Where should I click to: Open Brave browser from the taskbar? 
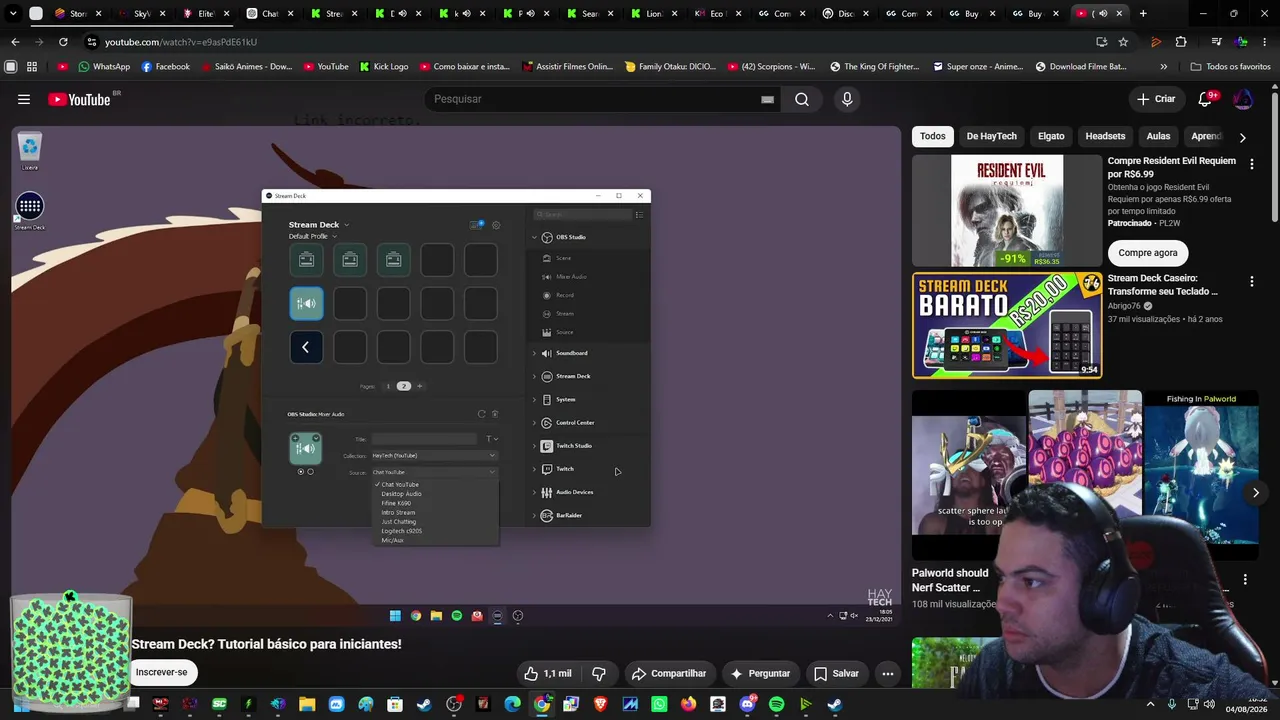coord(601,704)
